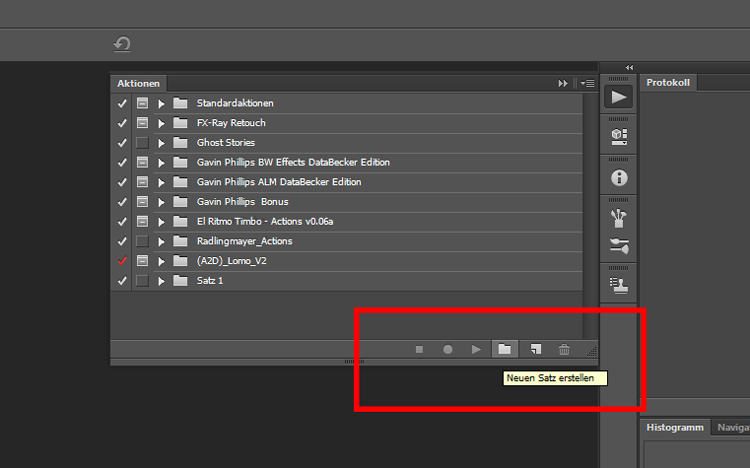This screenshot has height=468, width=750.
Task: Click the folder icon of Ghost Stories
Action: [180, 143]
